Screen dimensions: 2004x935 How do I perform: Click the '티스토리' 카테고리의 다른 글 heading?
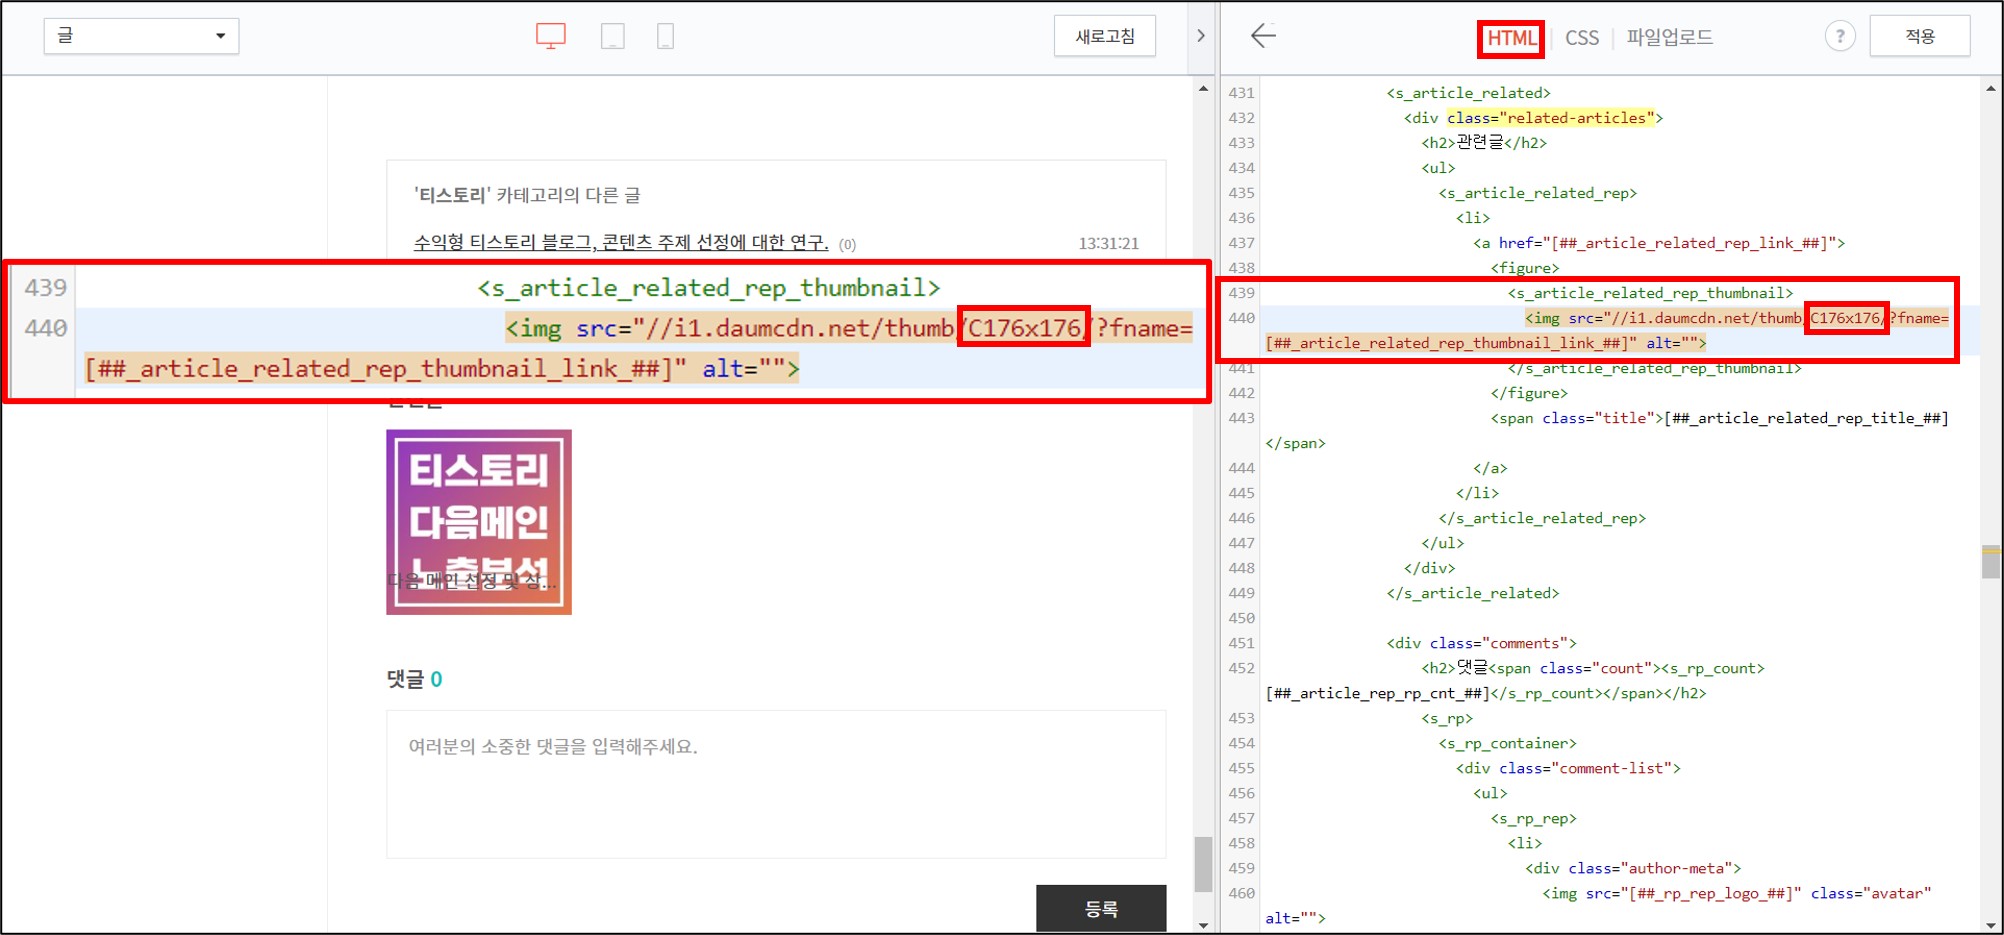(527, 195)
